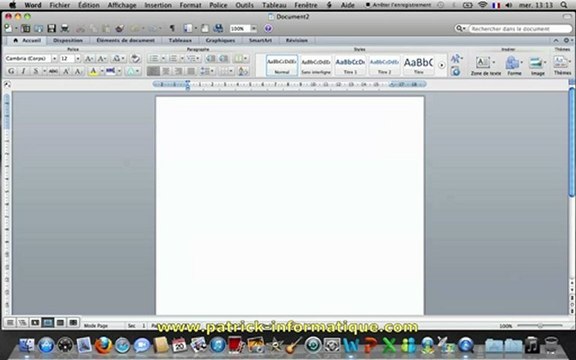Image resolution: width=576 pixels, height=360 pixels.
Task: Apply the Titre 2 style
Action: (384, 65)
